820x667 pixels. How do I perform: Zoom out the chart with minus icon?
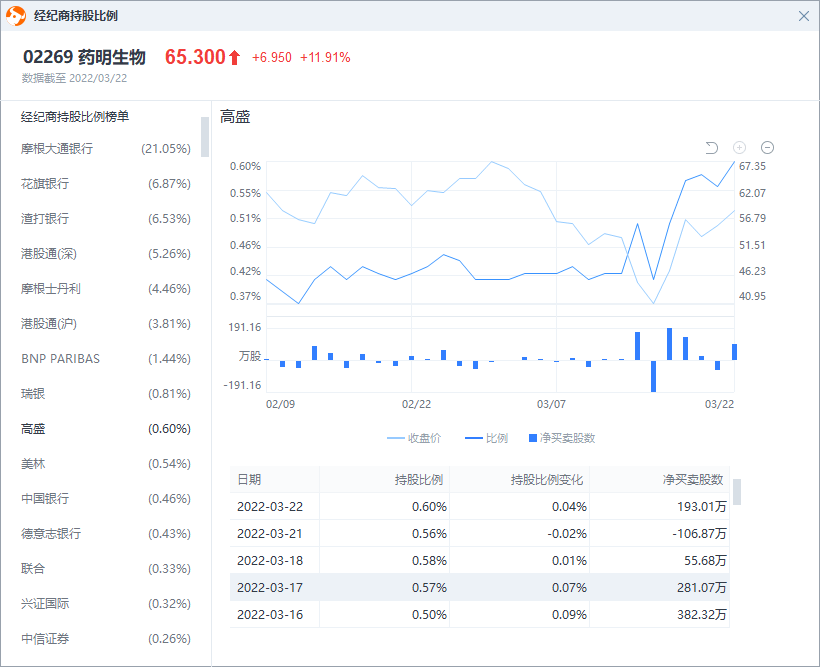click(x=767, y=148)
